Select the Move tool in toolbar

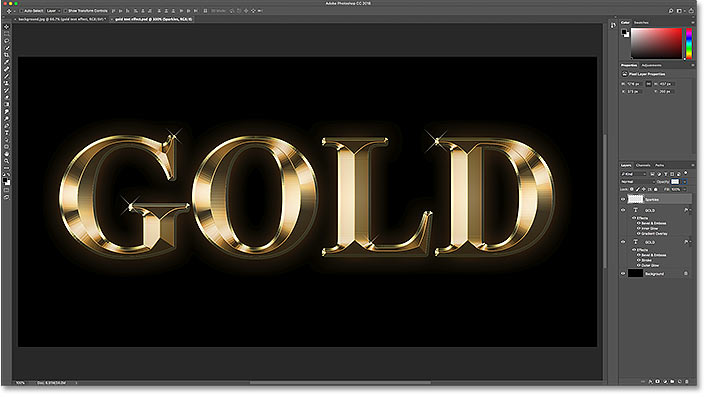tap(6, 27)
